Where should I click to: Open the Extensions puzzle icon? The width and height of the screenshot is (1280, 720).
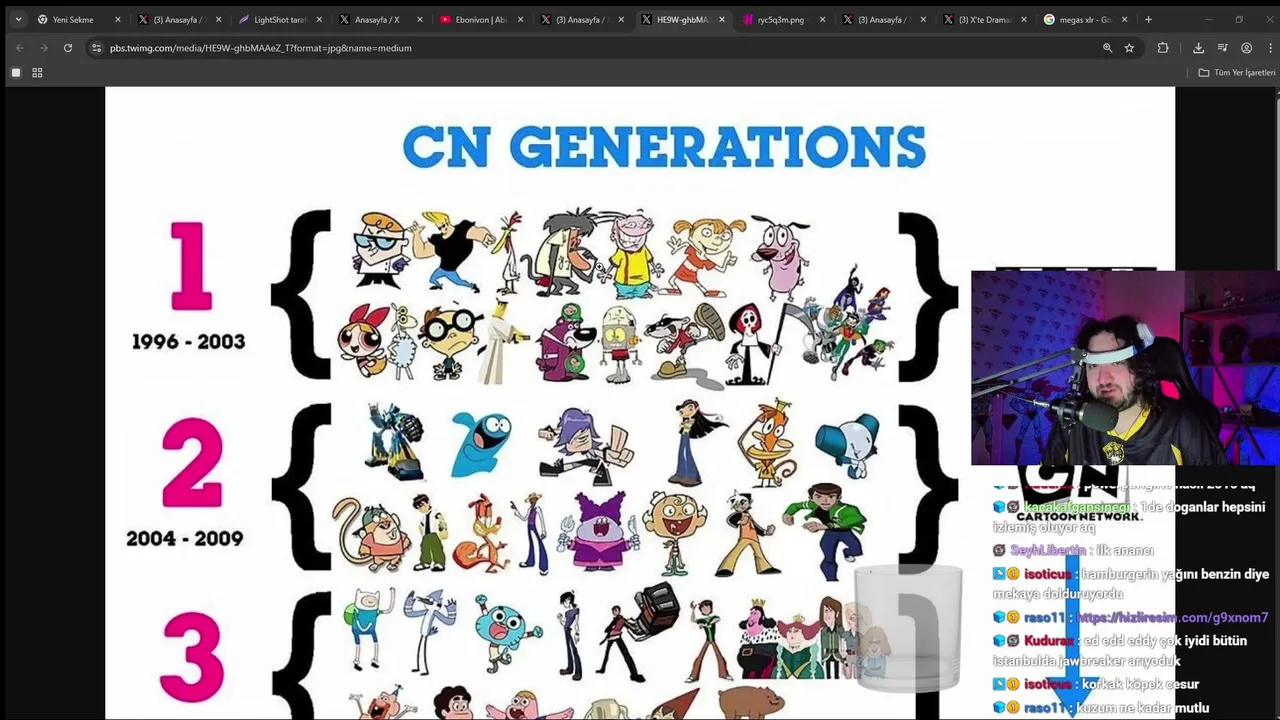pyautogui.click(x=1163, y=48)
